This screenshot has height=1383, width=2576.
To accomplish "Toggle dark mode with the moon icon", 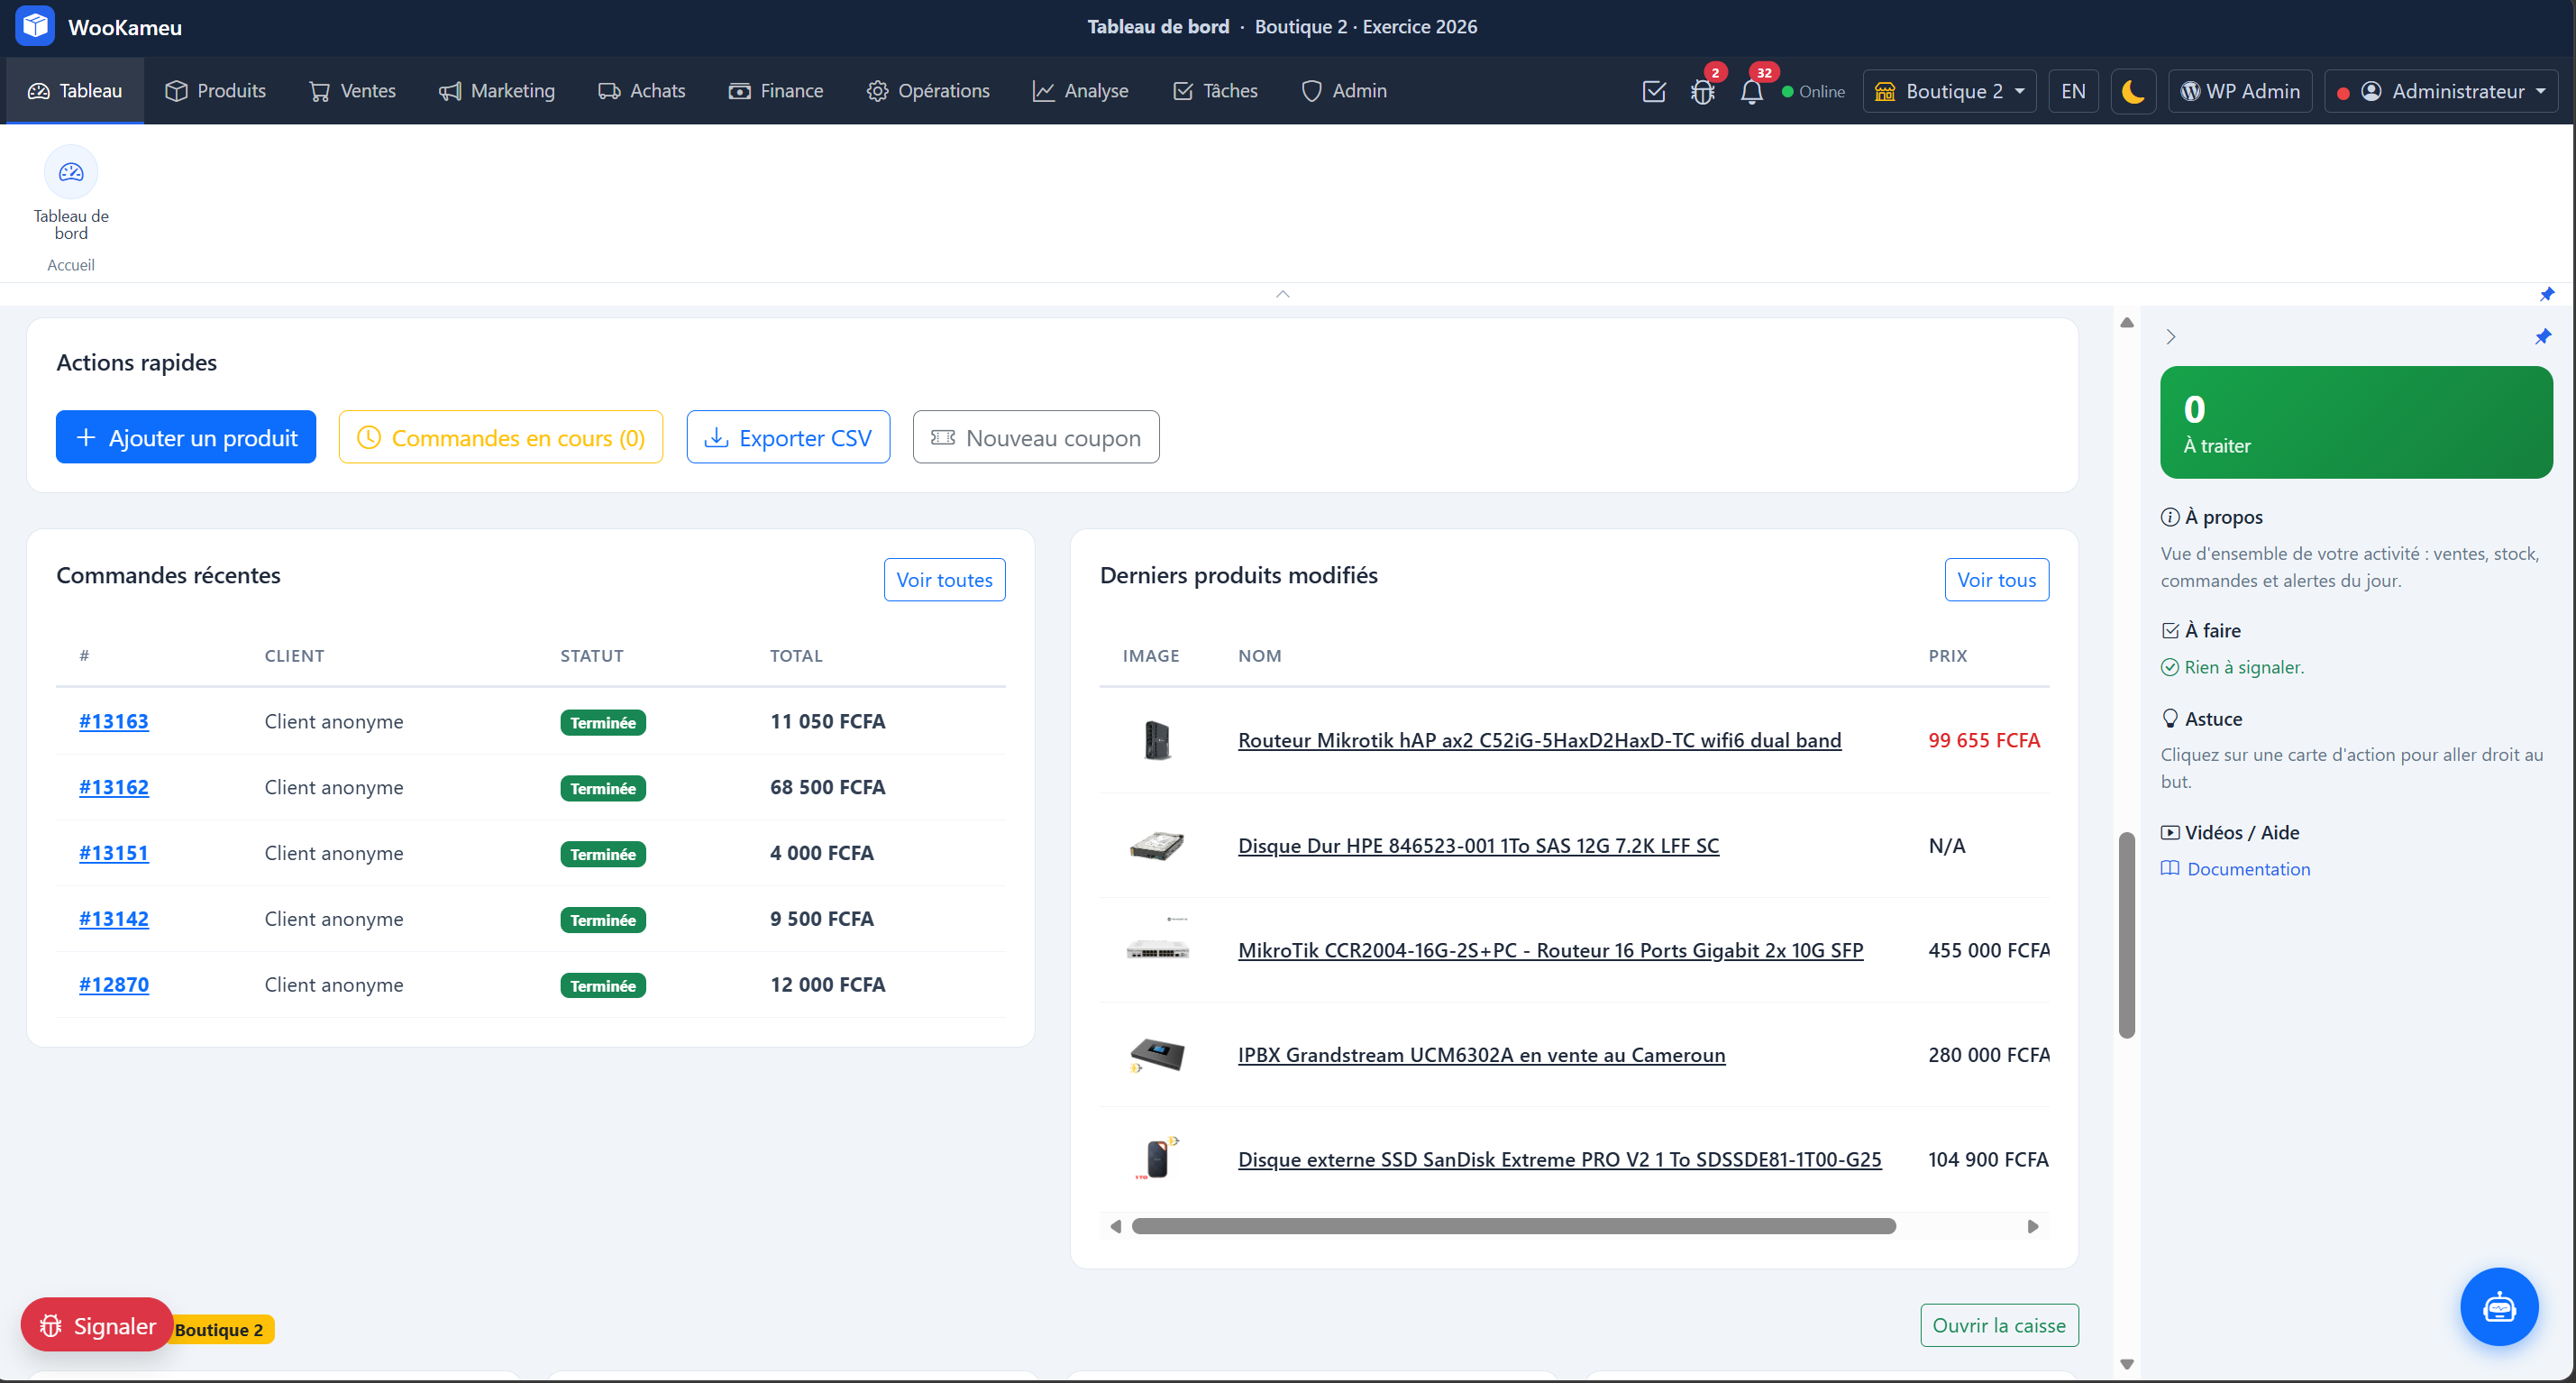I will [2133, 91].
